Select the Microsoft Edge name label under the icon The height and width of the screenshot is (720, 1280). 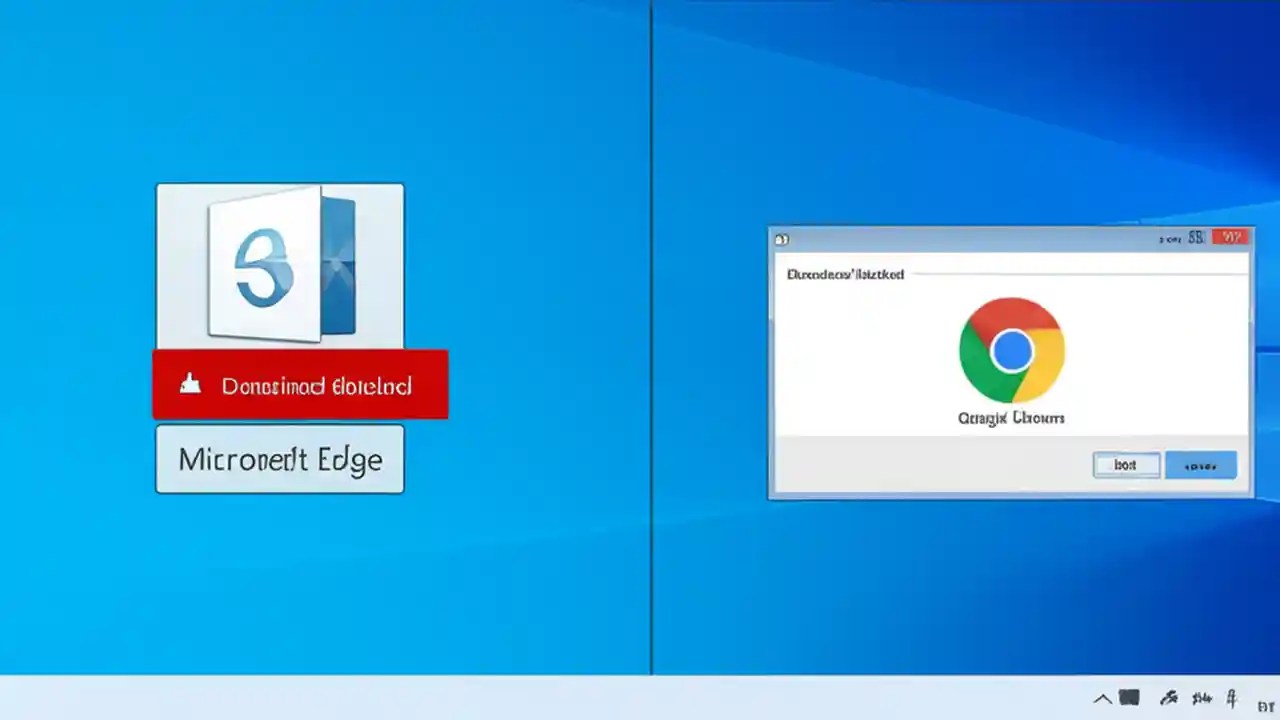280,460
